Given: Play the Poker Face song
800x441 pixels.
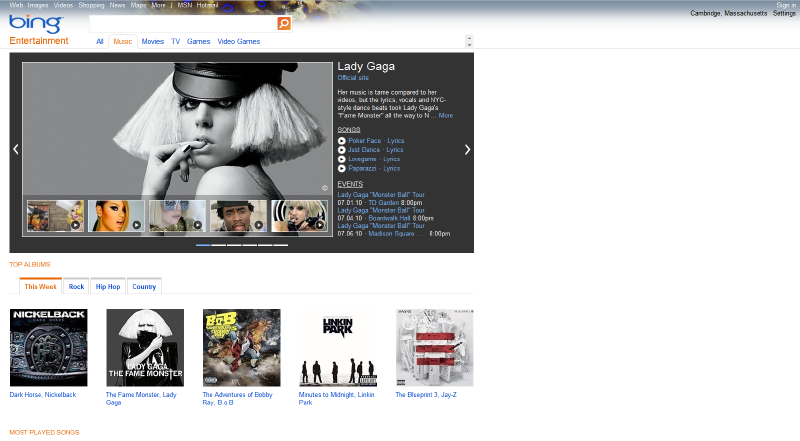Looking at the screenshot, I should point(342,141).
